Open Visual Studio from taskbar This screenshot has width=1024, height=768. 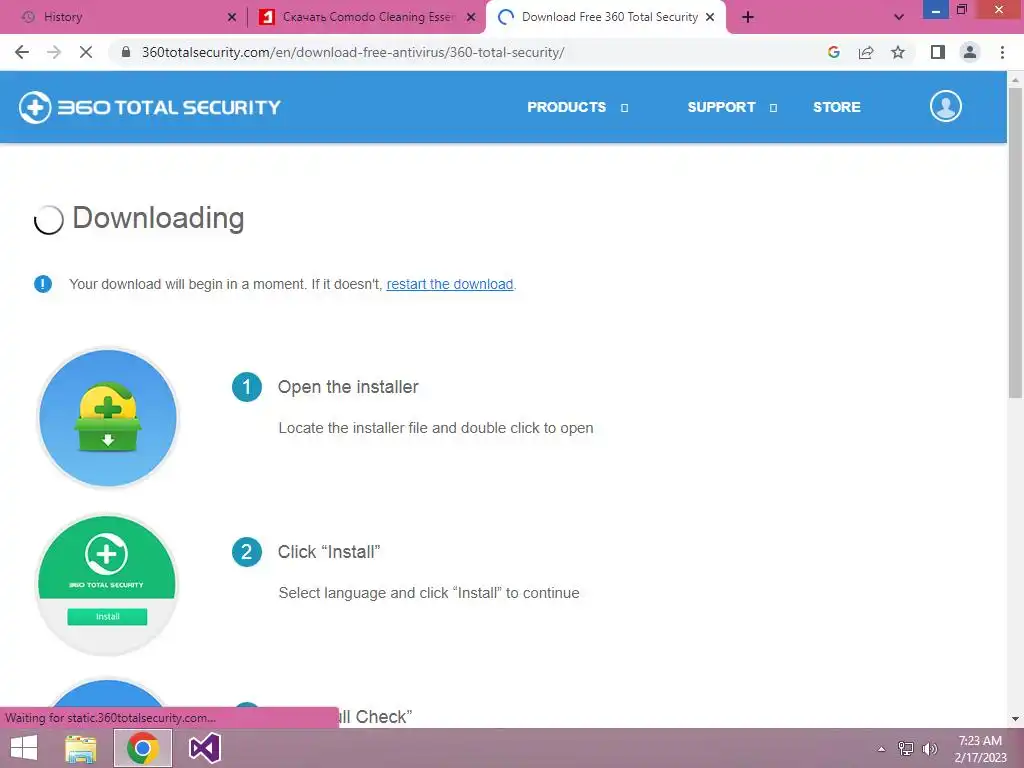(204, 748)
